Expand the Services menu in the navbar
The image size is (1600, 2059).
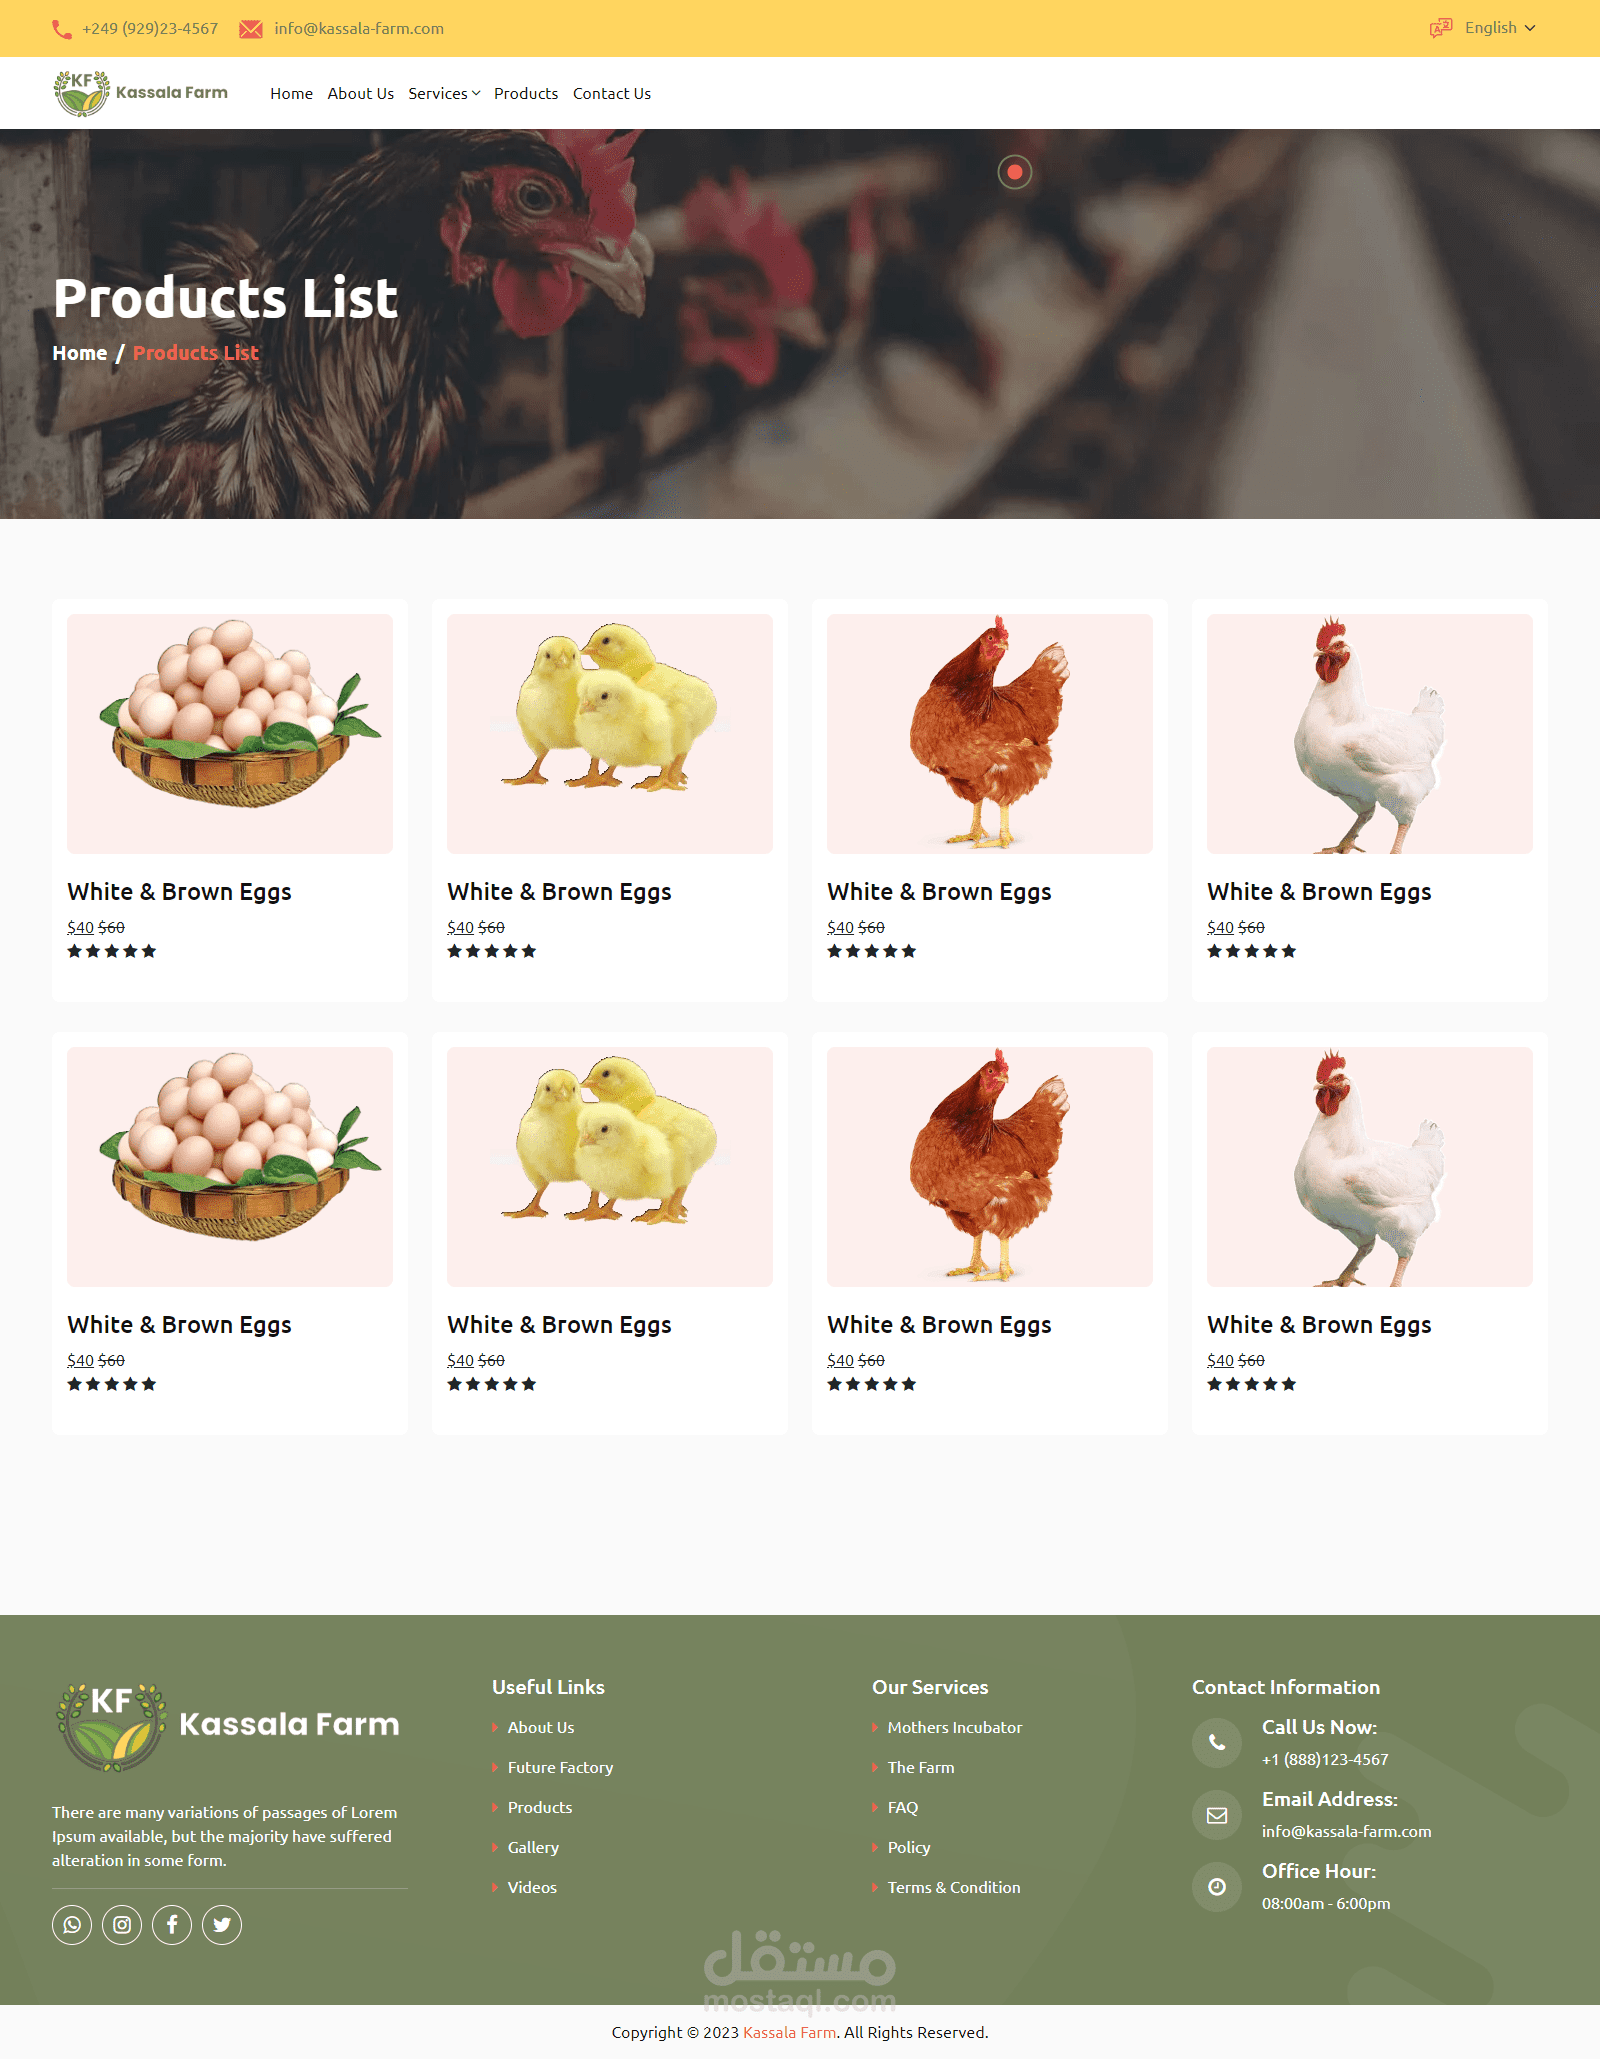(444, 93)
